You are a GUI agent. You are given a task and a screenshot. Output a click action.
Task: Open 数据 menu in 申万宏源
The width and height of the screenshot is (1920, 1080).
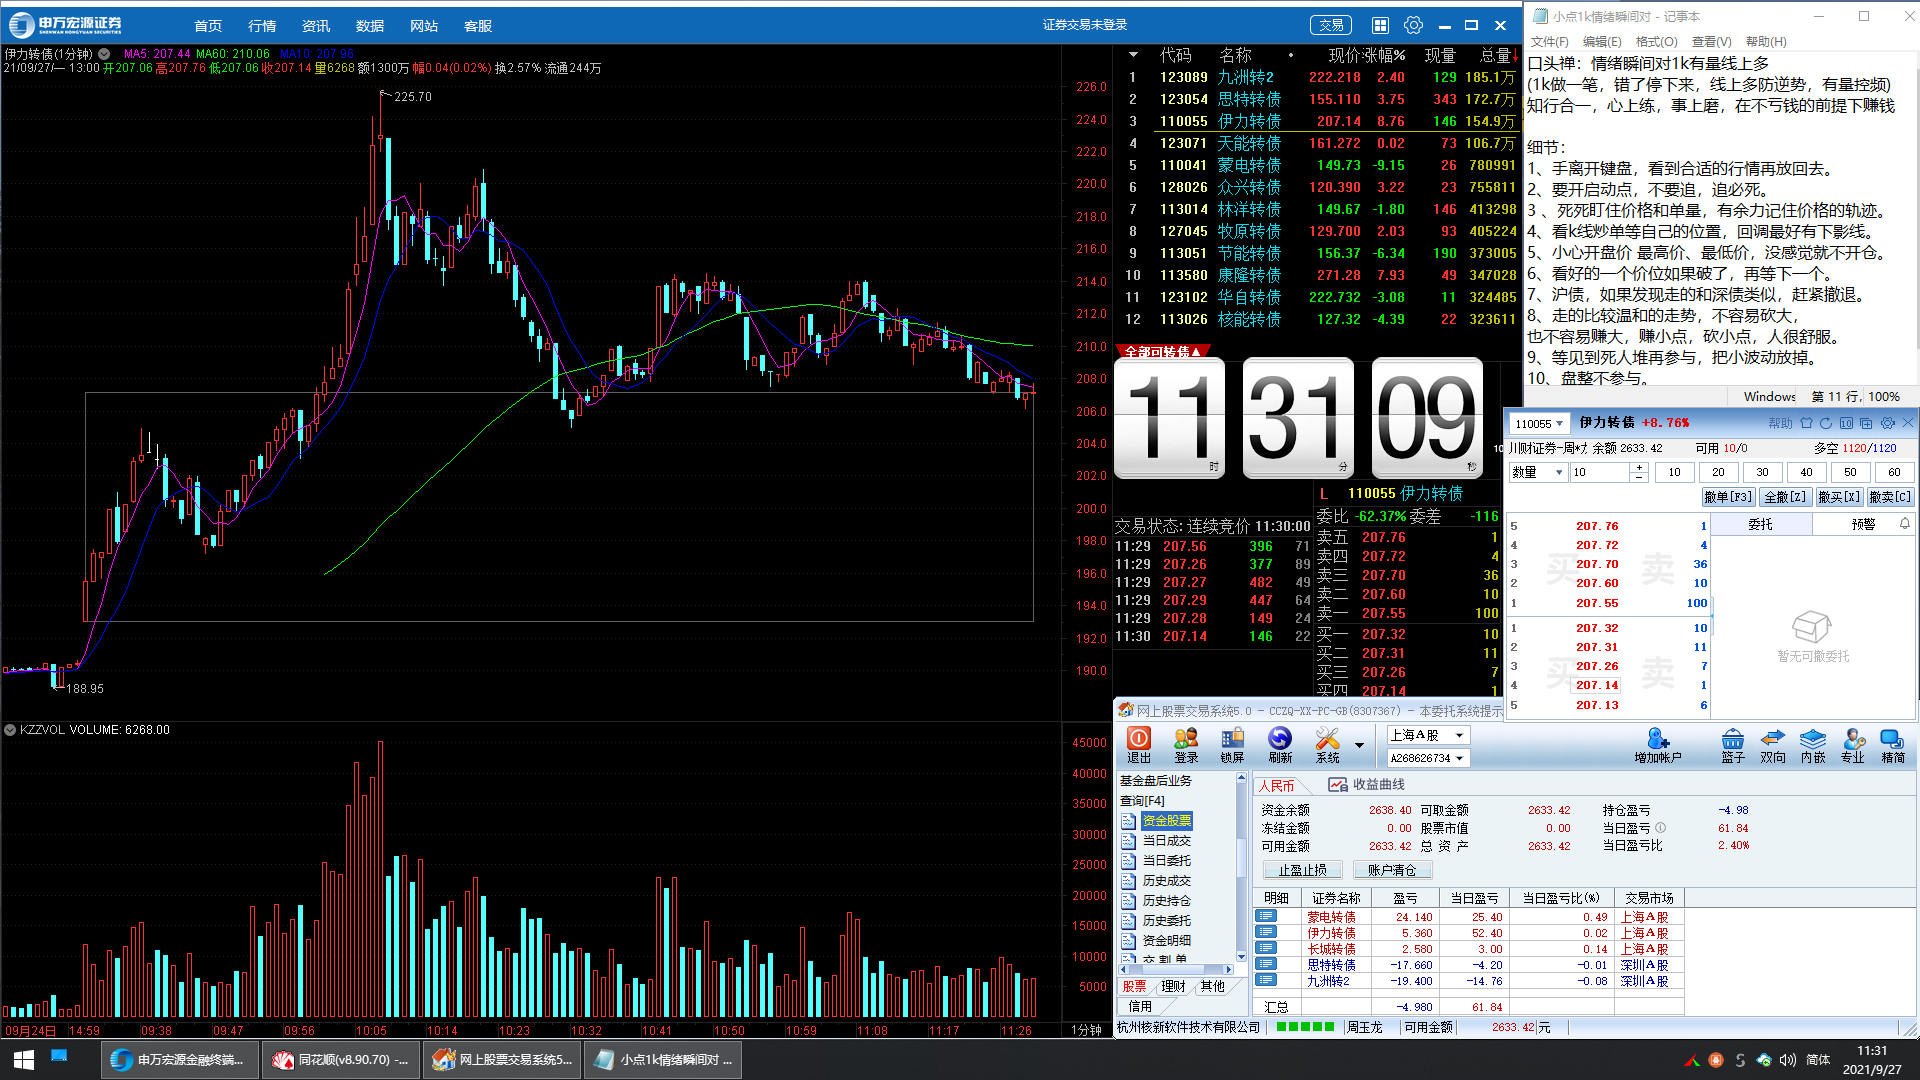[370, 26]
